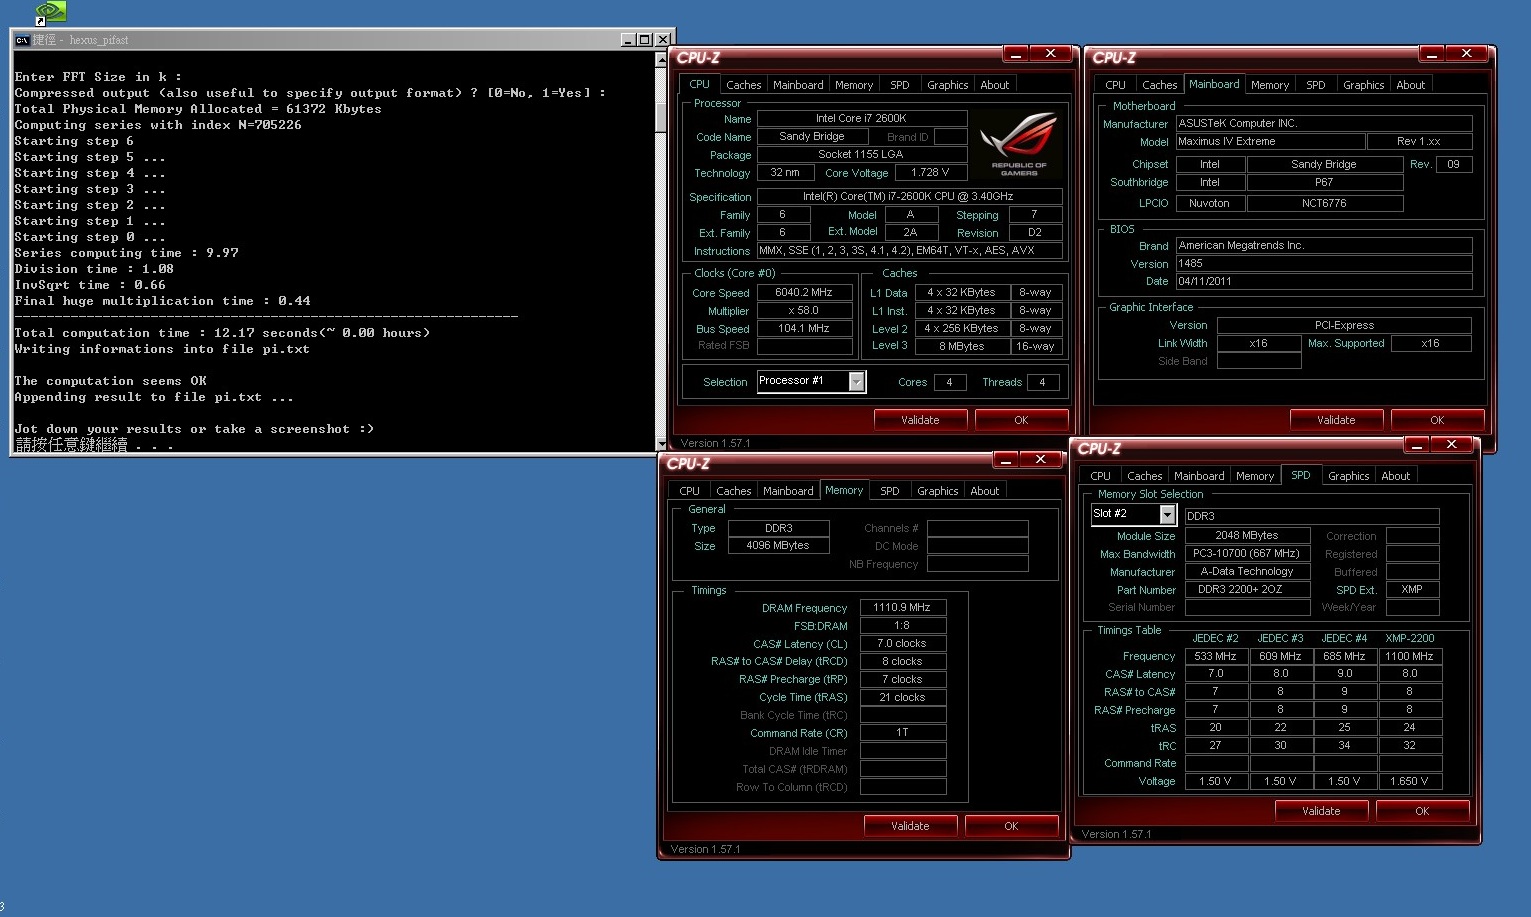This screenshot has width=1531, height=917.
Task: Maximize the hexus_pifast console window
Action: tap(644, 40)
